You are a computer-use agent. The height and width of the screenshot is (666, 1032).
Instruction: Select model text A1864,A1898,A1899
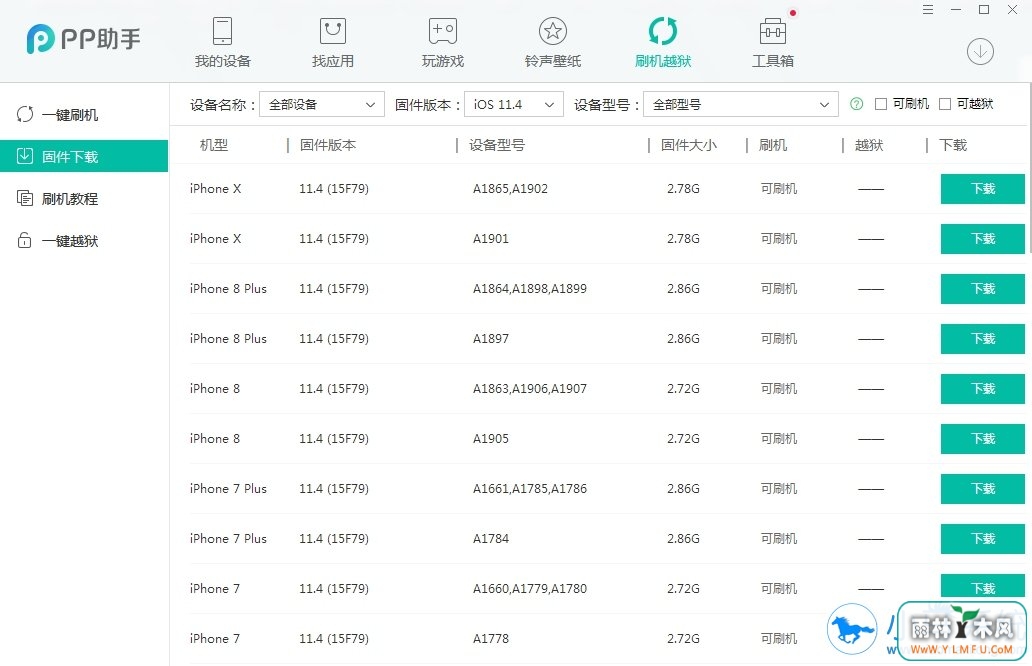530,289
